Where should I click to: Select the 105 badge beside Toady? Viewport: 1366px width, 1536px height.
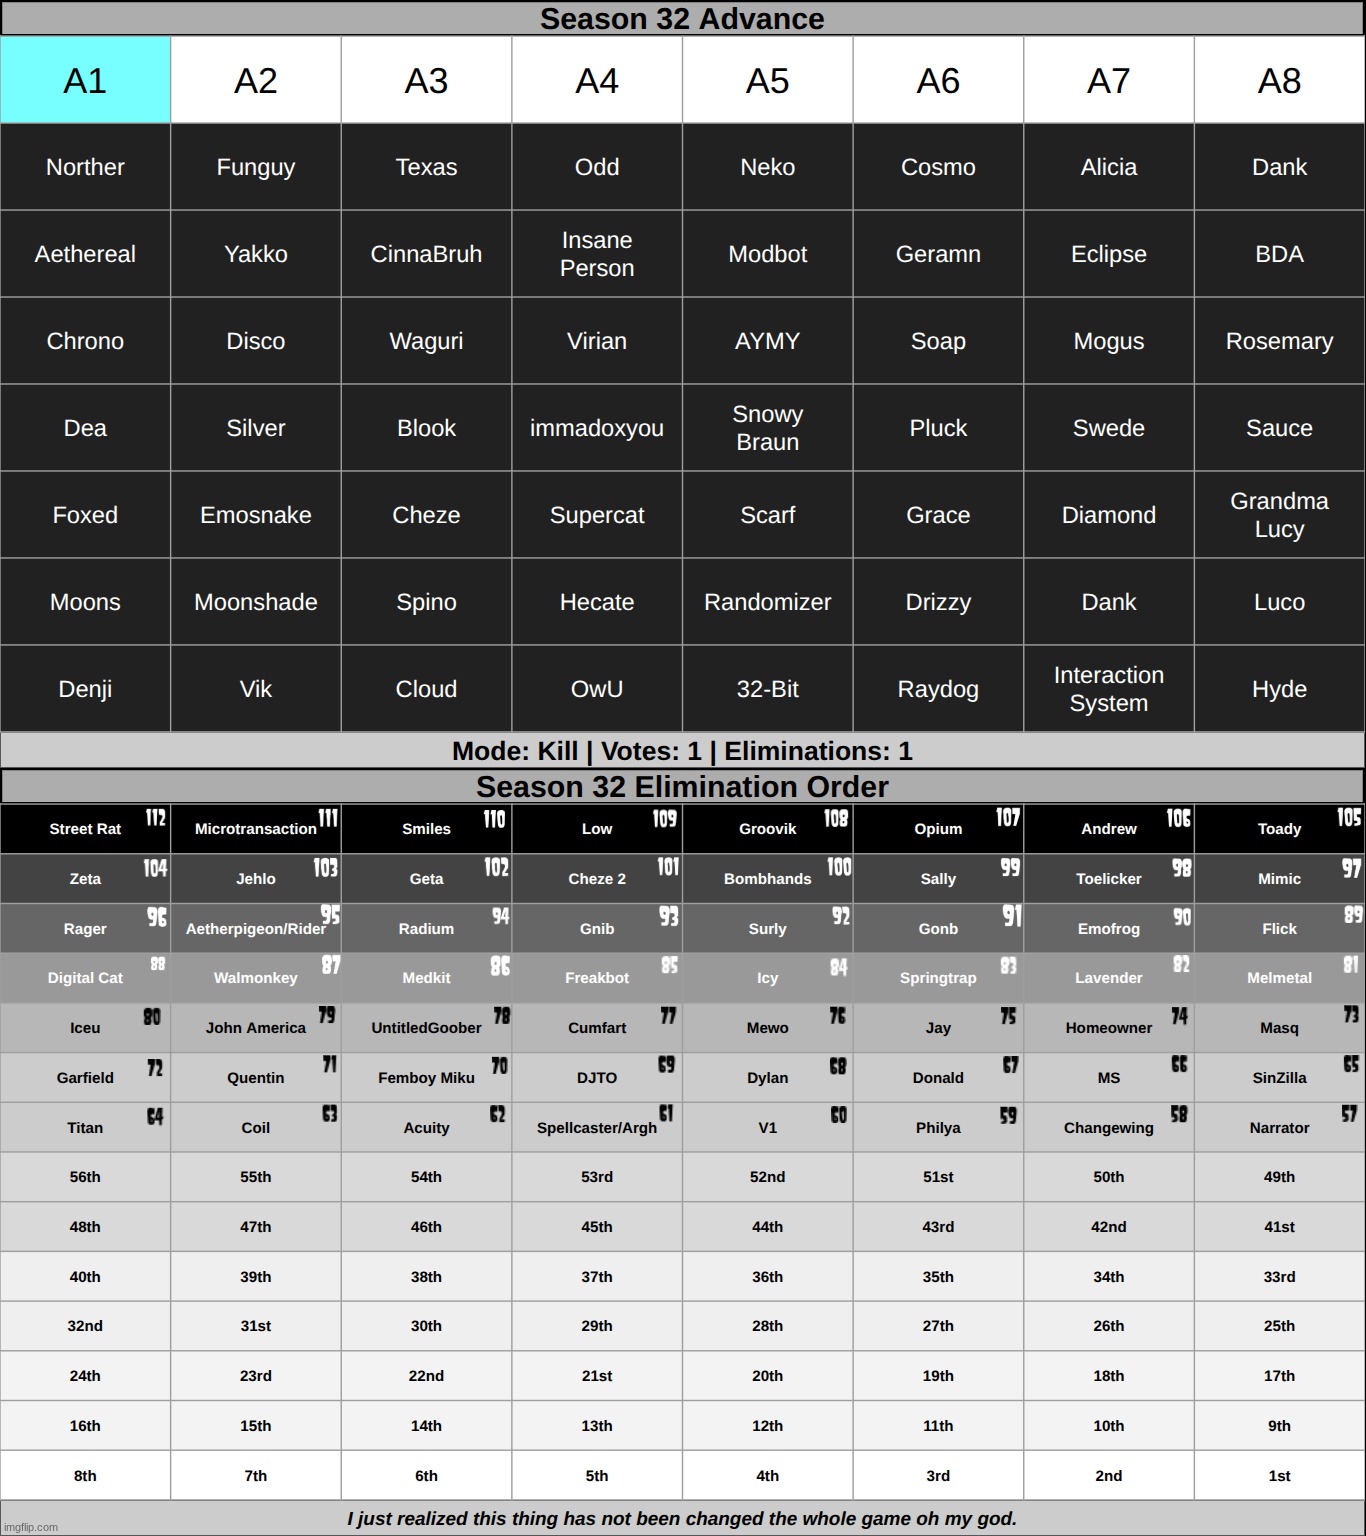coord(1349,818)
